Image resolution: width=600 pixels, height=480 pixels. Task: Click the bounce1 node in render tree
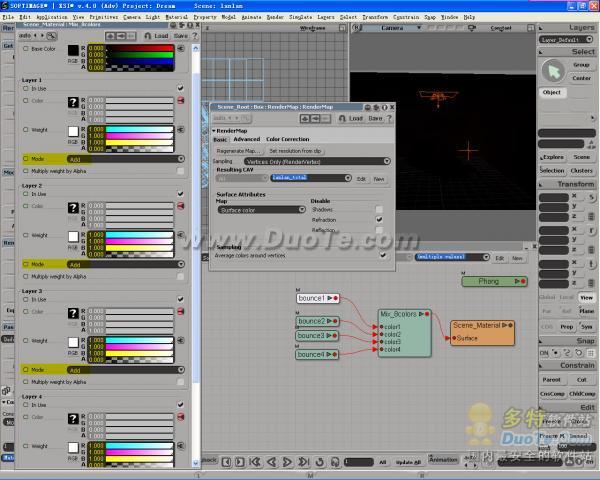tap(318, 298)
